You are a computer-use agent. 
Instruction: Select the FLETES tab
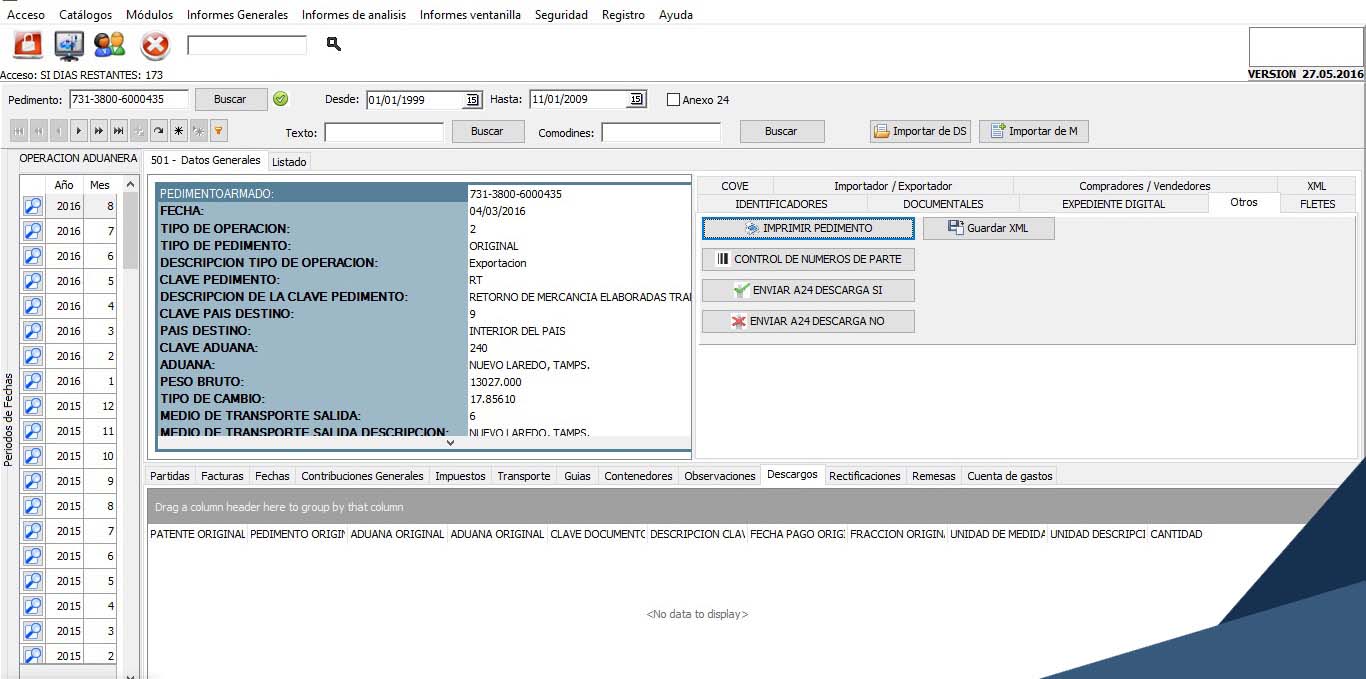pyautogui.click(x=1317, y=204)
